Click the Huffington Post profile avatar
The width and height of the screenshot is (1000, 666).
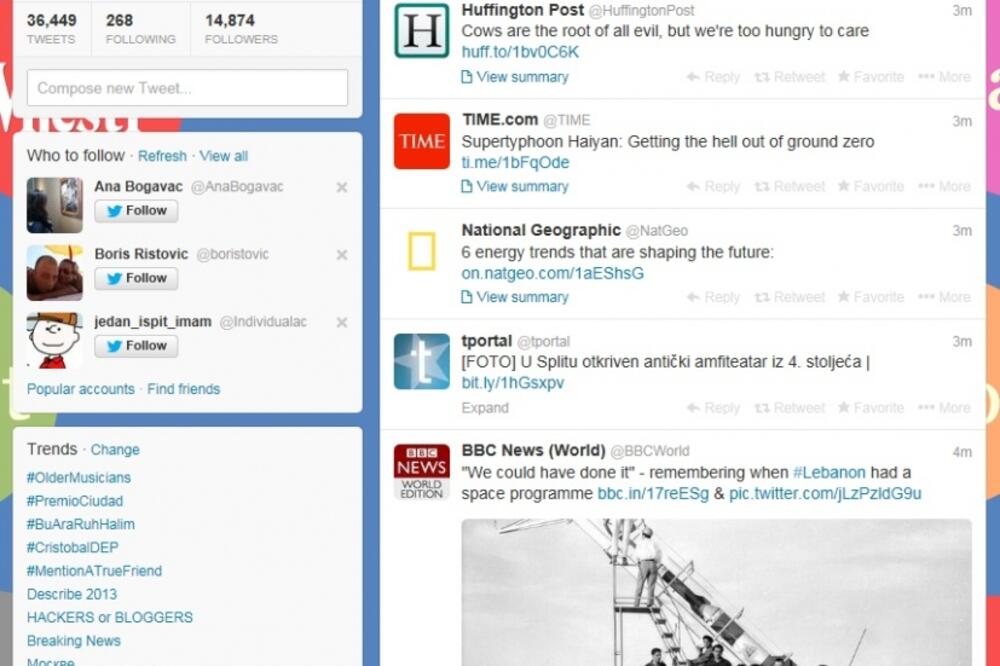[421, 28]
